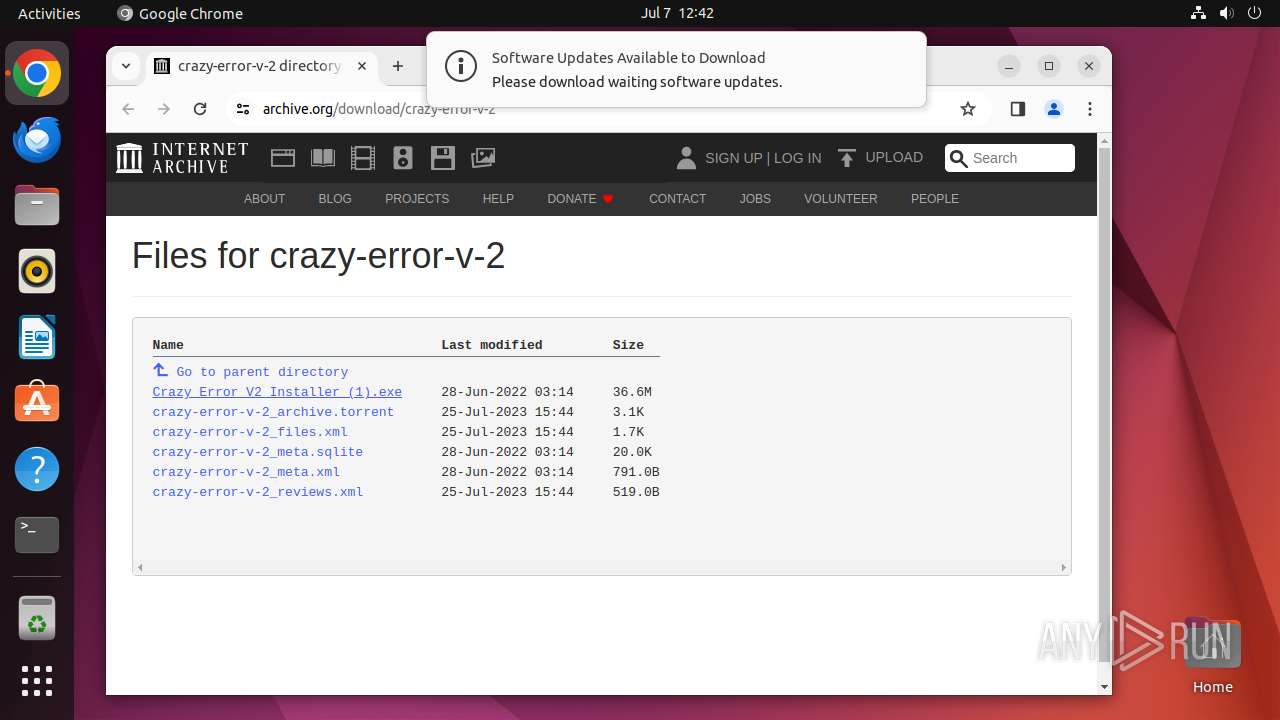Screen dimensions: 1280x720
Task: Open the PEOPLE menu item
Action: point(935,199)
